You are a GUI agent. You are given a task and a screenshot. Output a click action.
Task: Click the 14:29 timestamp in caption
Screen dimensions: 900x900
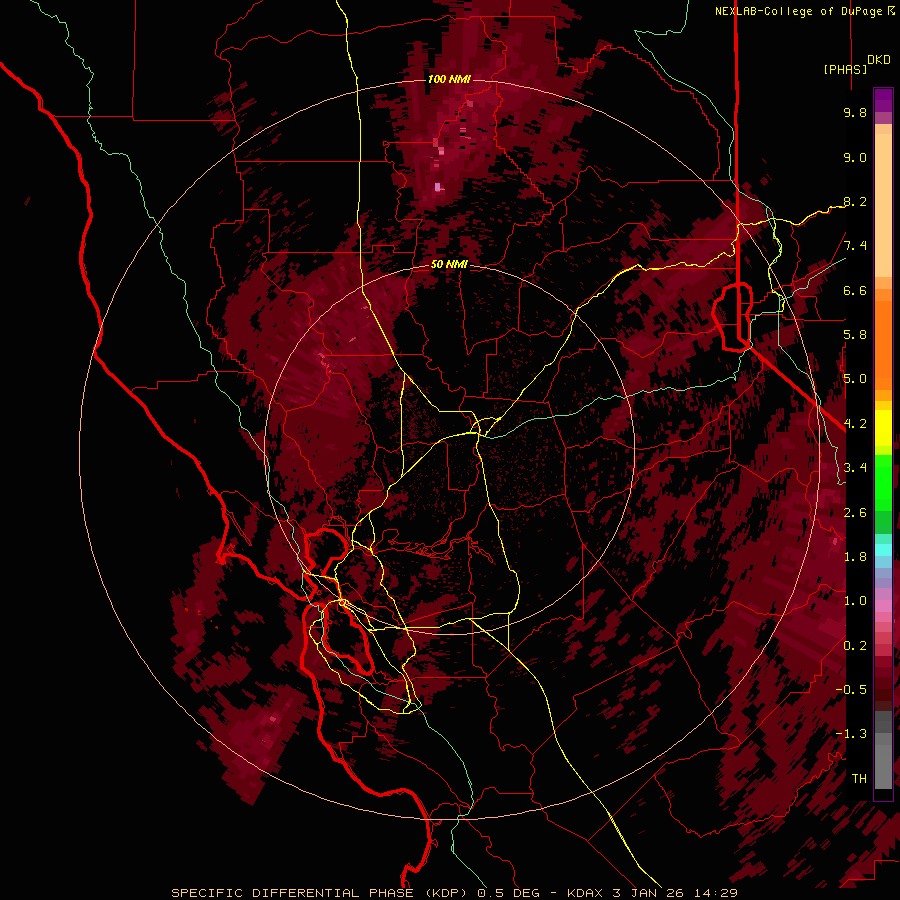[x=714, y=893]
